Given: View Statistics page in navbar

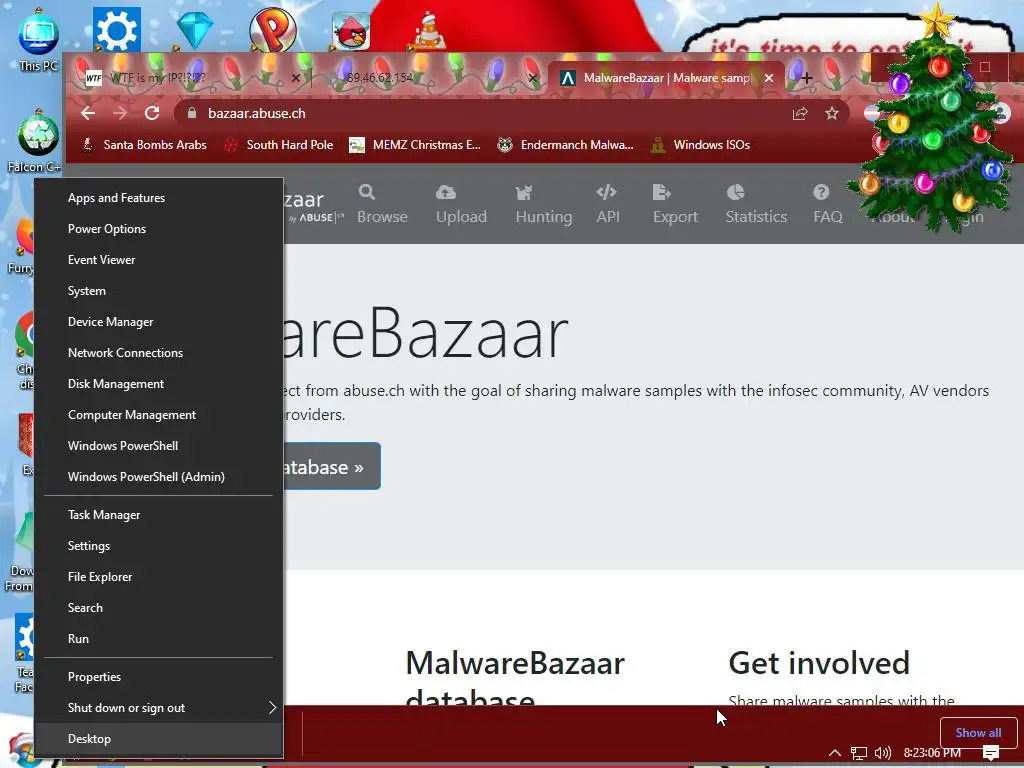Looking at the screenshot, I should [x=756, y=204].
